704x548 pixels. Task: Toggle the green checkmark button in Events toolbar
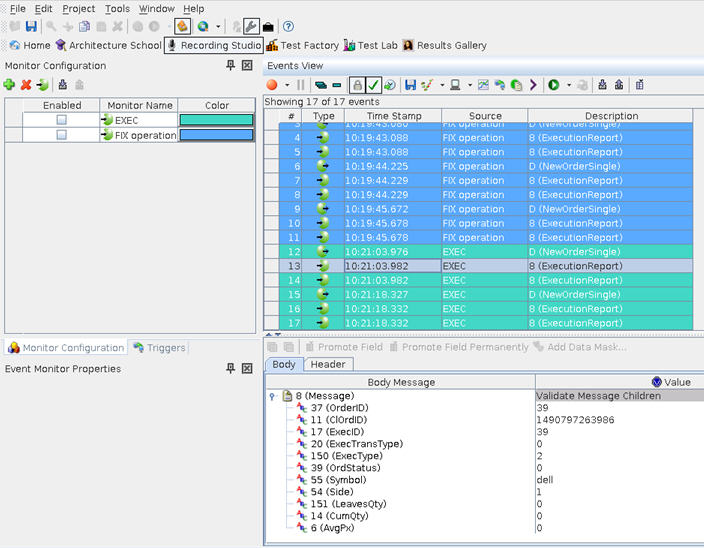pos(373,85)
